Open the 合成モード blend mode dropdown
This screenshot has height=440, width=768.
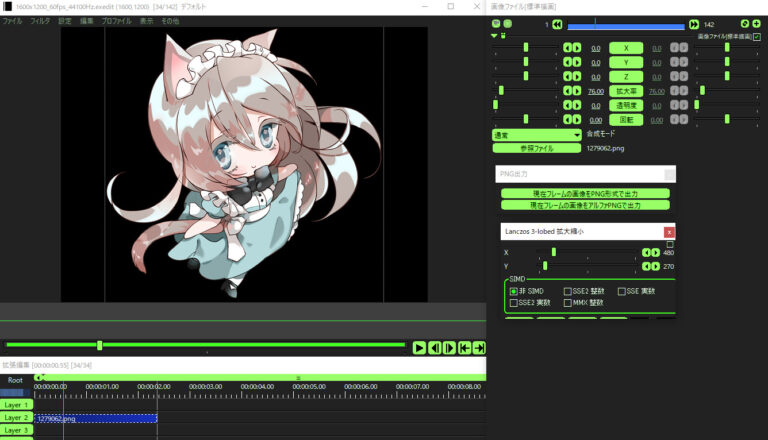point(537,134)
